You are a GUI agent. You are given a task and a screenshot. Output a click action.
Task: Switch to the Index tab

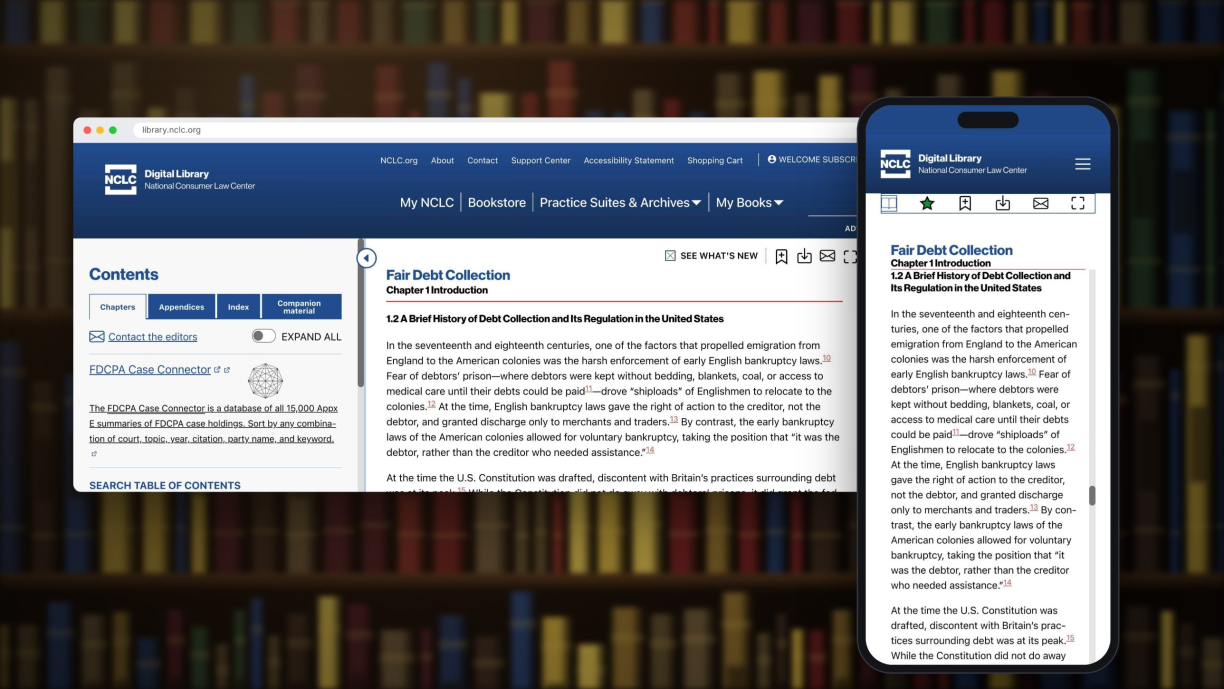pos(238,307)
